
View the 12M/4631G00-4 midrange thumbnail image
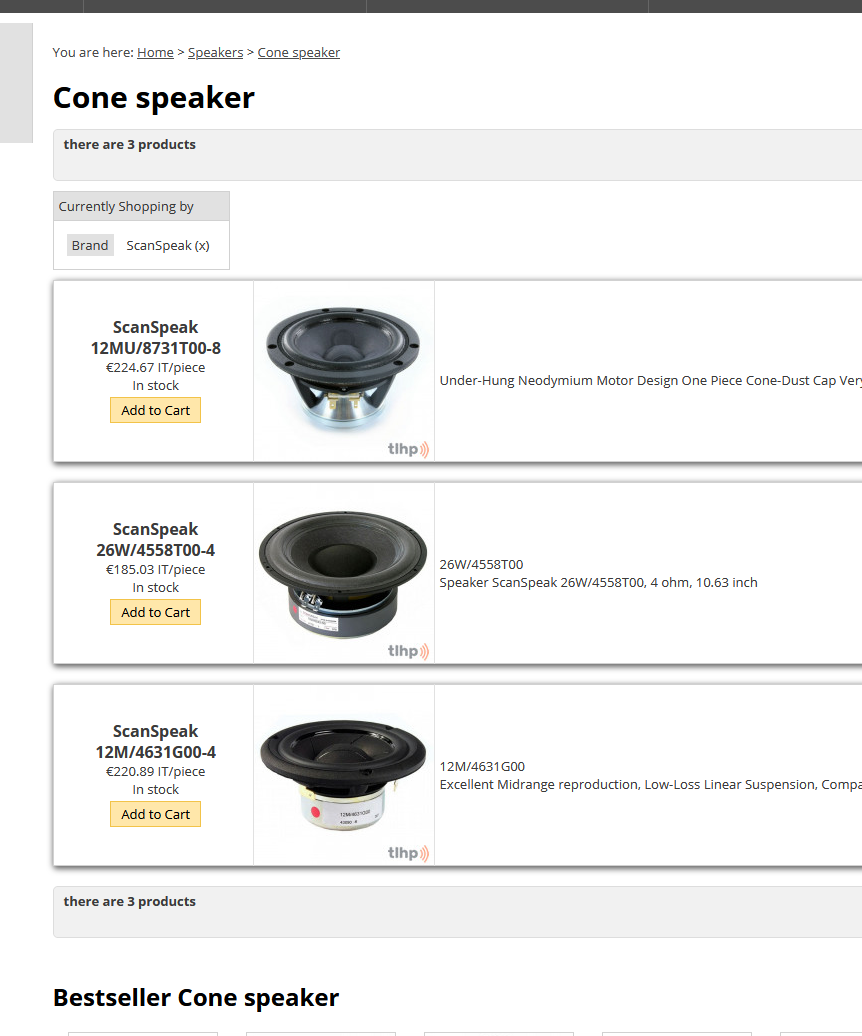click(x=343, y=773)
